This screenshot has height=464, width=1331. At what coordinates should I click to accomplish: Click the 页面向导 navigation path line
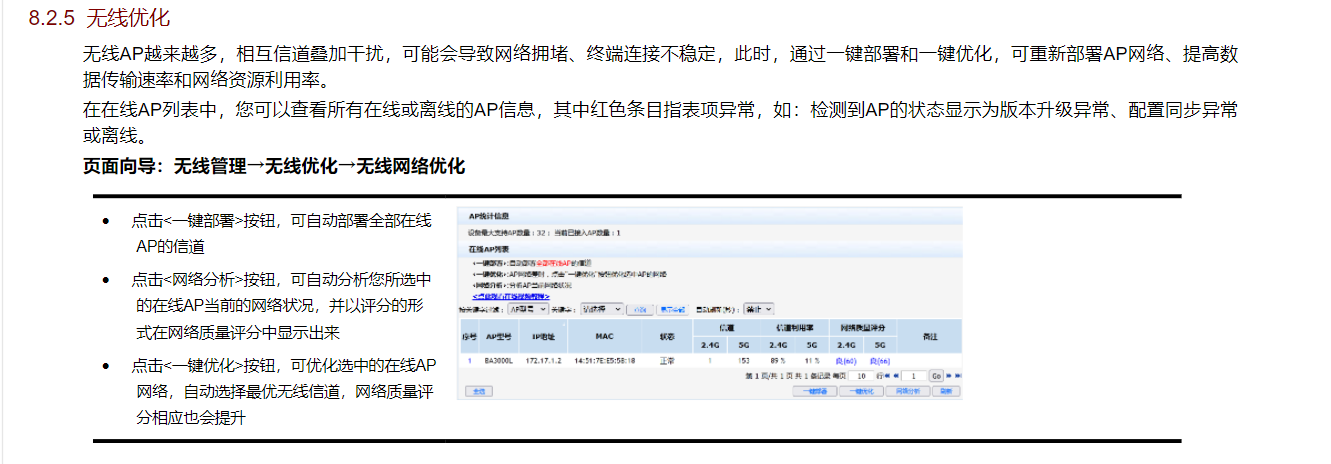click(x=274, y=166)
